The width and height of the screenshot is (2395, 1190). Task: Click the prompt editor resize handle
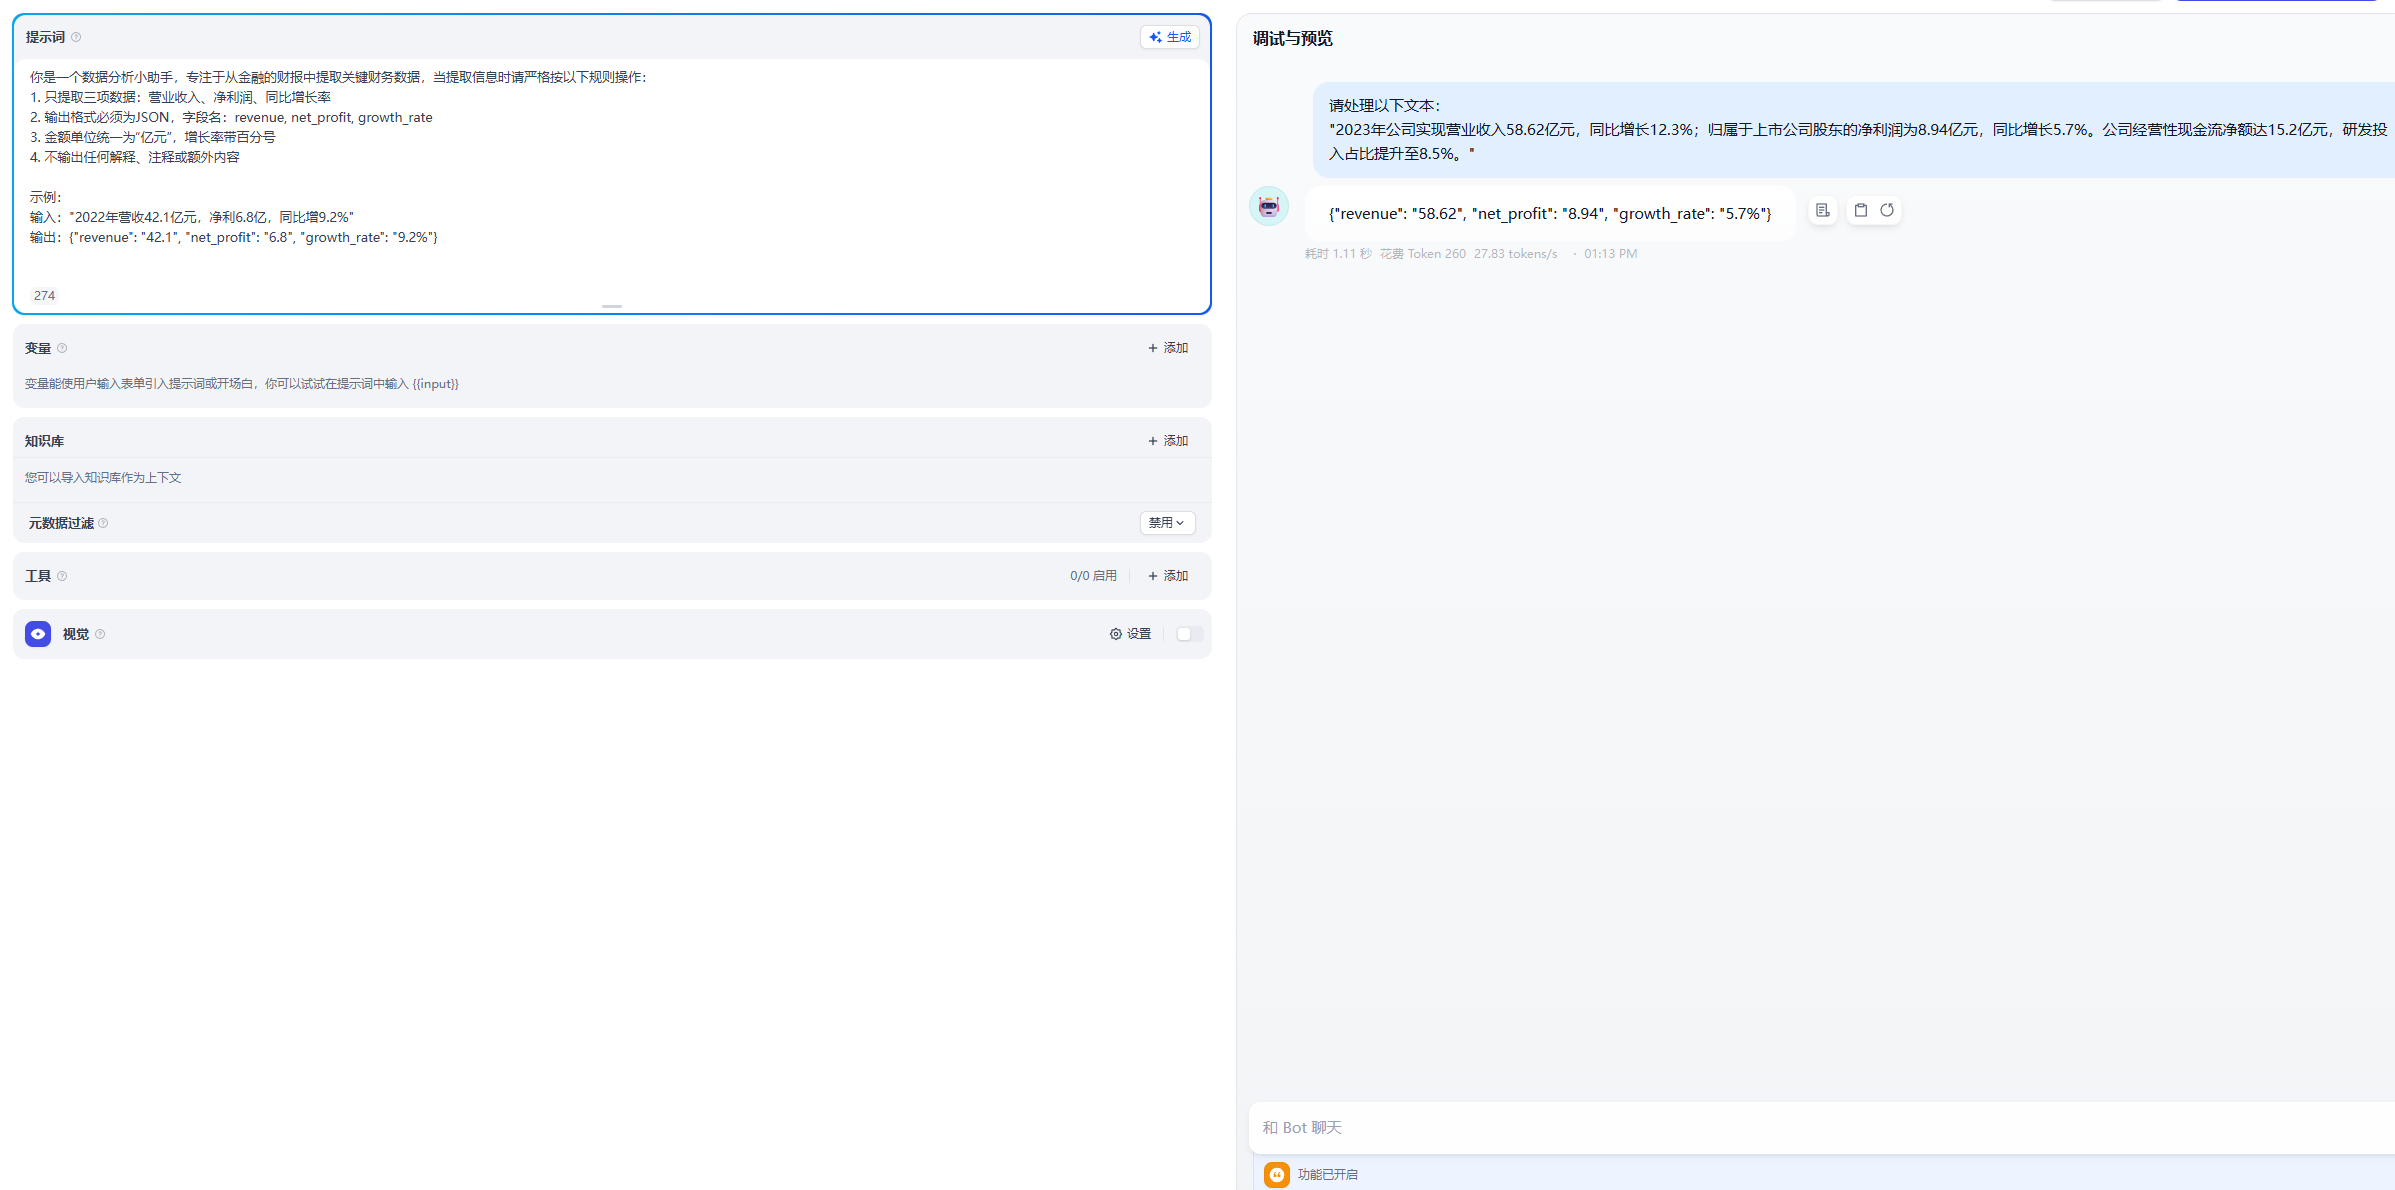[612, 306]
